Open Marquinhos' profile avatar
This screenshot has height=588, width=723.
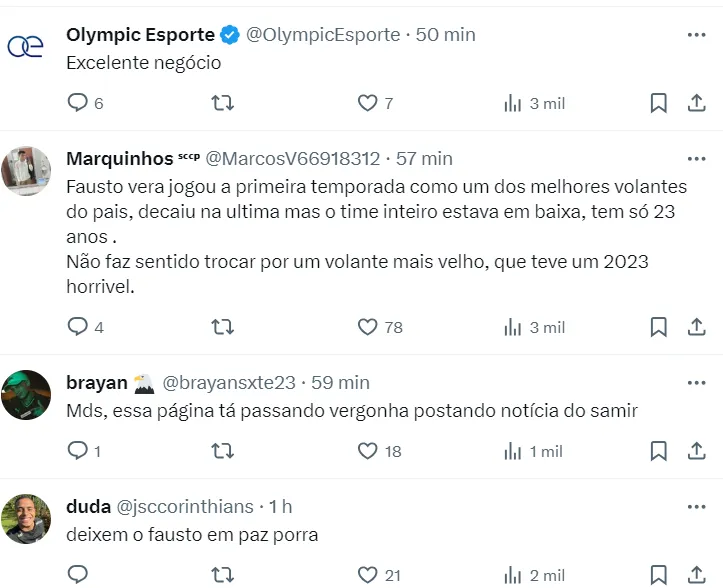(x=28, y=170)
